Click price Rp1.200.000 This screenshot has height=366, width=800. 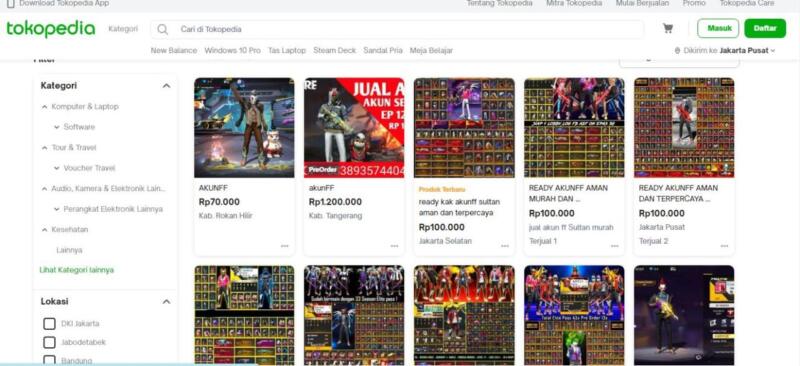coord(335,202)
